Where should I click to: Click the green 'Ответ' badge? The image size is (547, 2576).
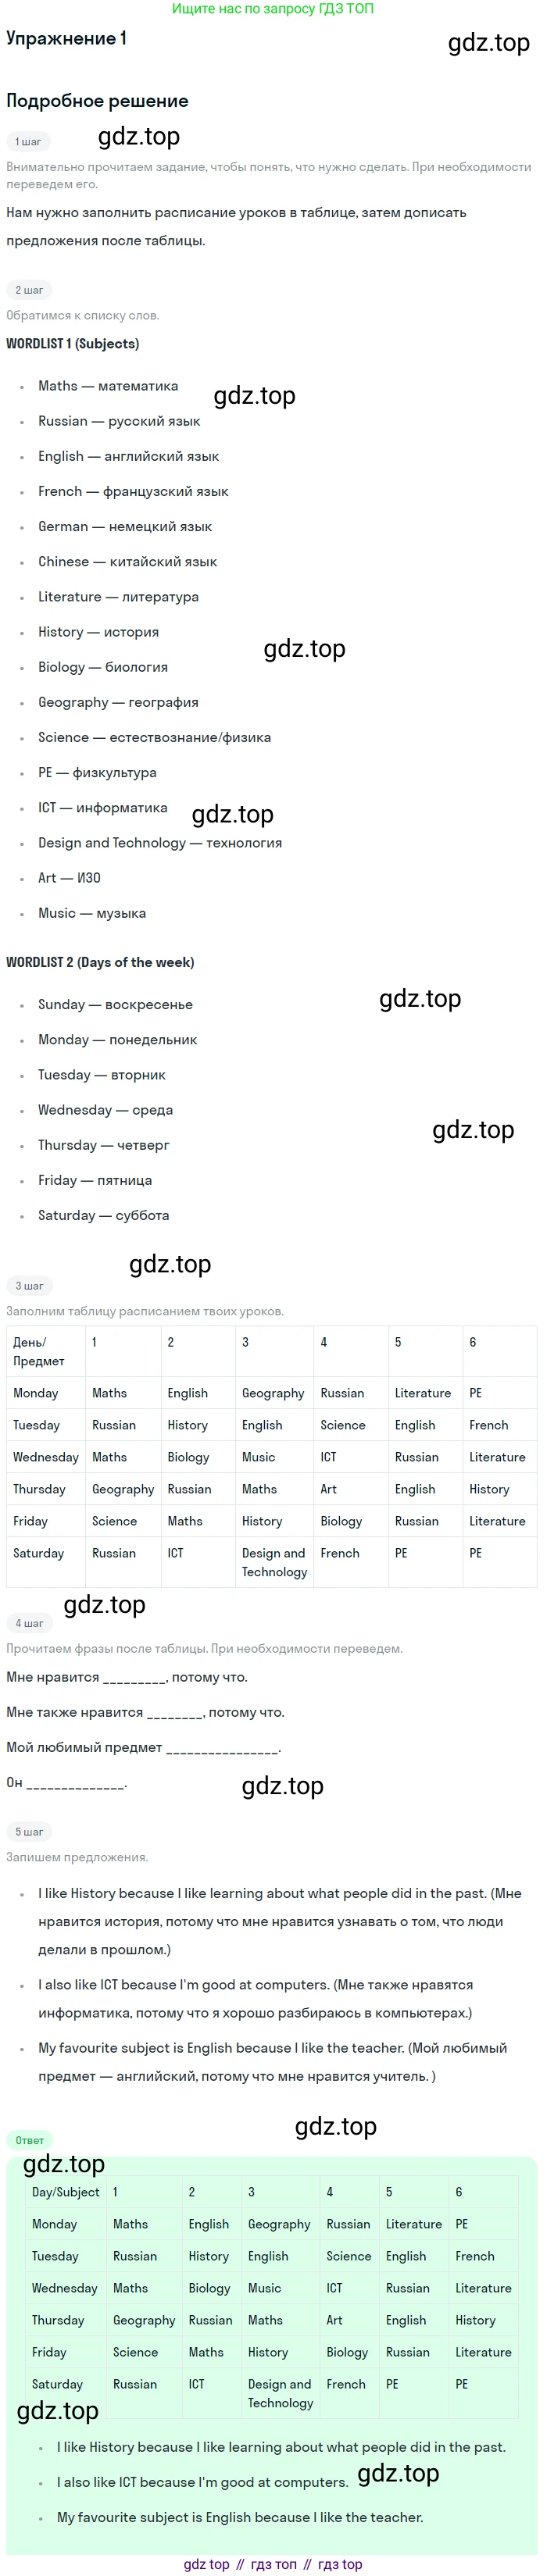coord(30,2140)
